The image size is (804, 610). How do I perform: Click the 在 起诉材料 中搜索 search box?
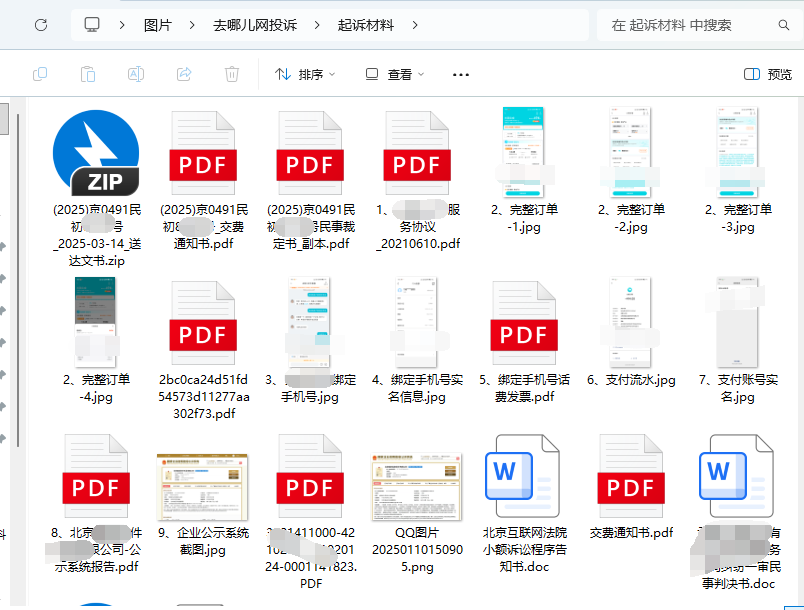[x=690, y=25]
